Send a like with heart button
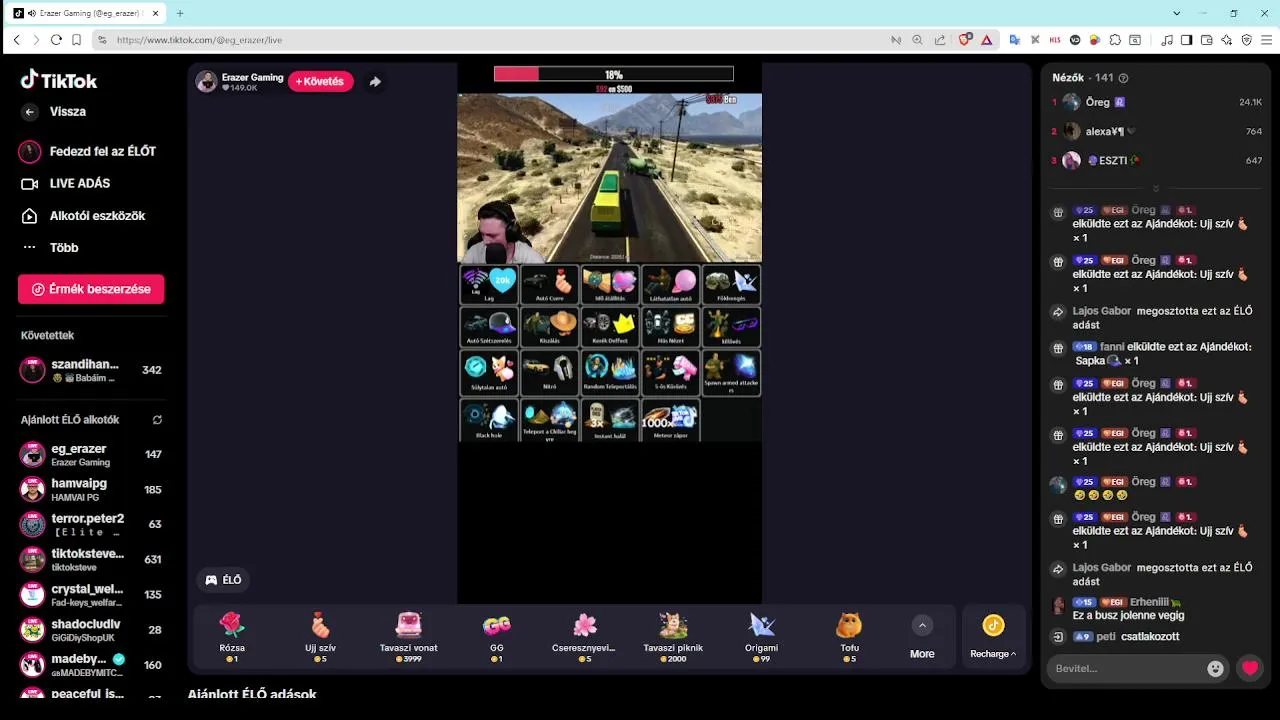Image resolution: width=1280 pixels, height=720 pixels. [x=1250, y=668]
